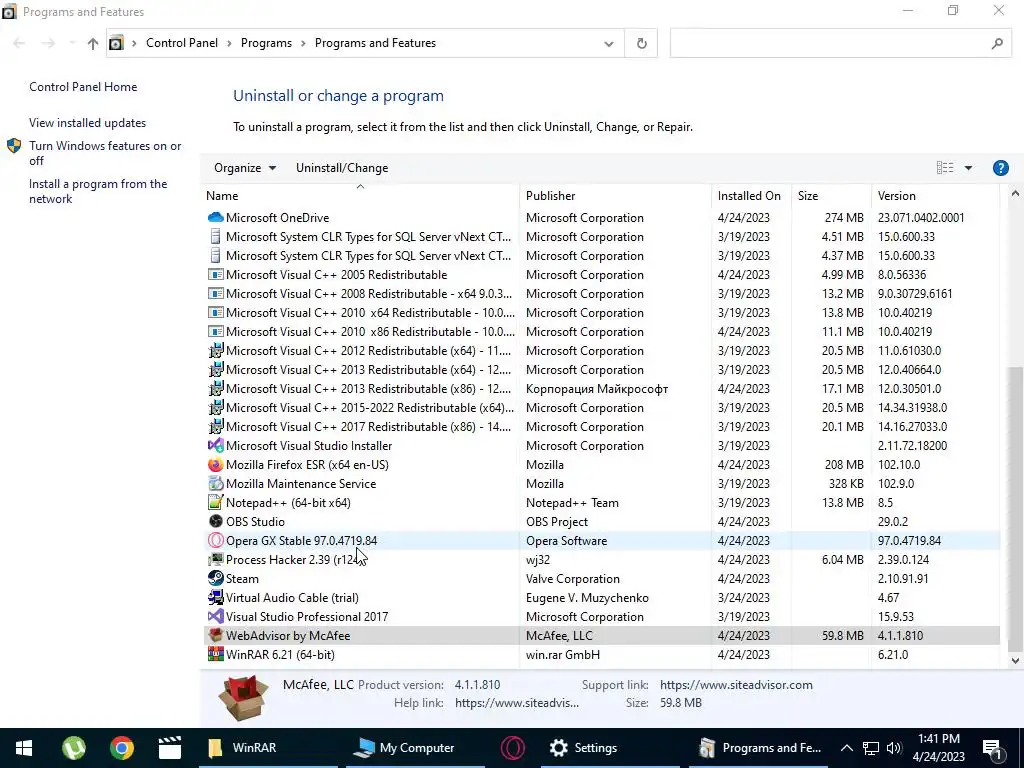
Task: Sort by the Name column header
Action: pyautogui.click(x=361, y=196)
